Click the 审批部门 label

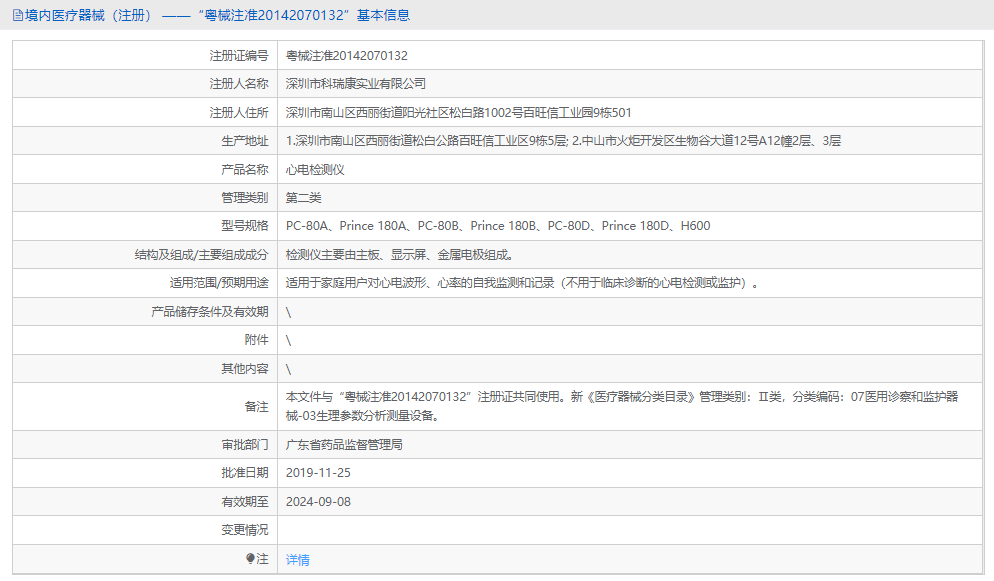coord(245,445)
